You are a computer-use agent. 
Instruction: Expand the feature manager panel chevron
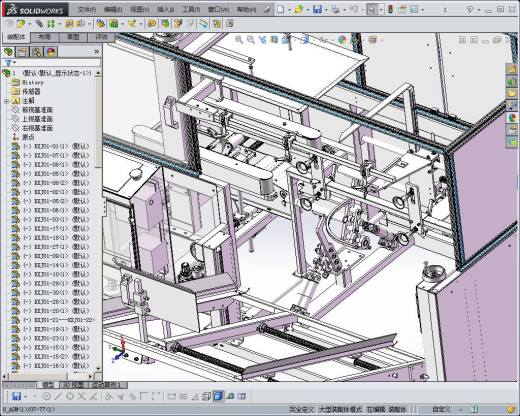click(97, 52)
